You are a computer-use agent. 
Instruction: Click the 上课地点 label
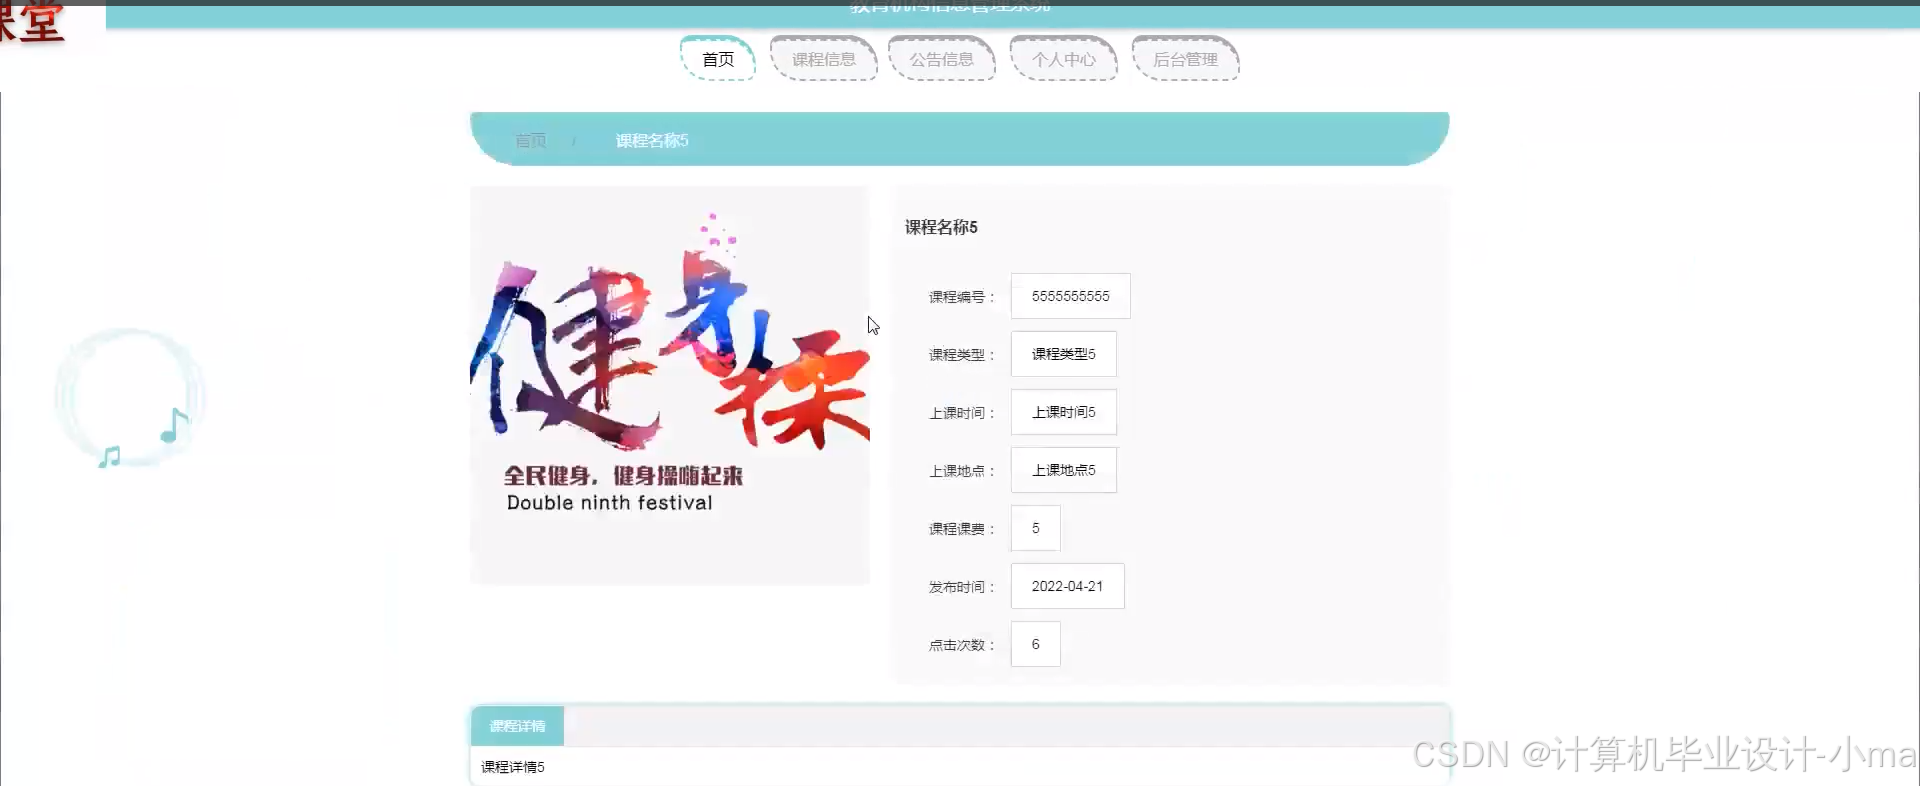point(961,471)
